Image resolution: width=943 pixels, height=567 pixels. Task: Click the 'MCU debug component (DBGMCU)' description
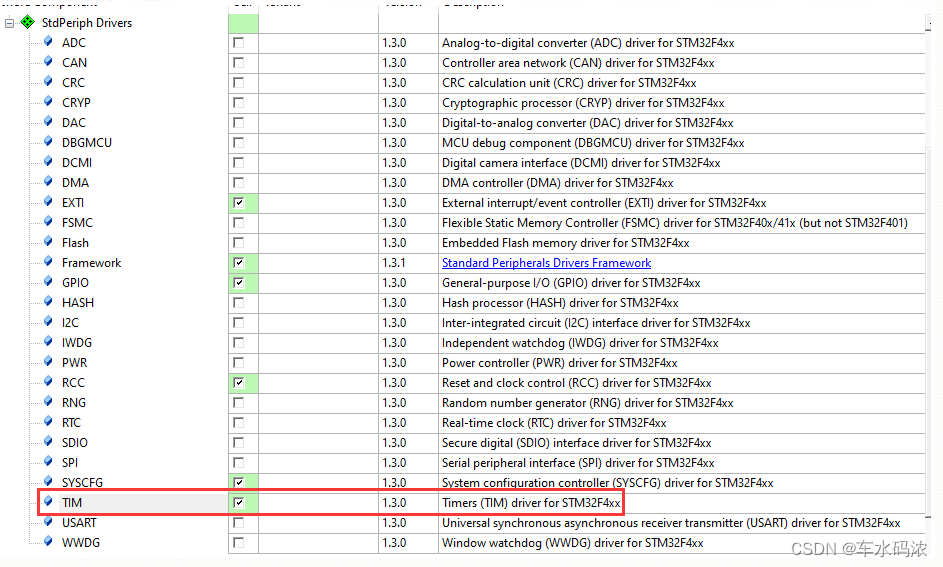593,143
